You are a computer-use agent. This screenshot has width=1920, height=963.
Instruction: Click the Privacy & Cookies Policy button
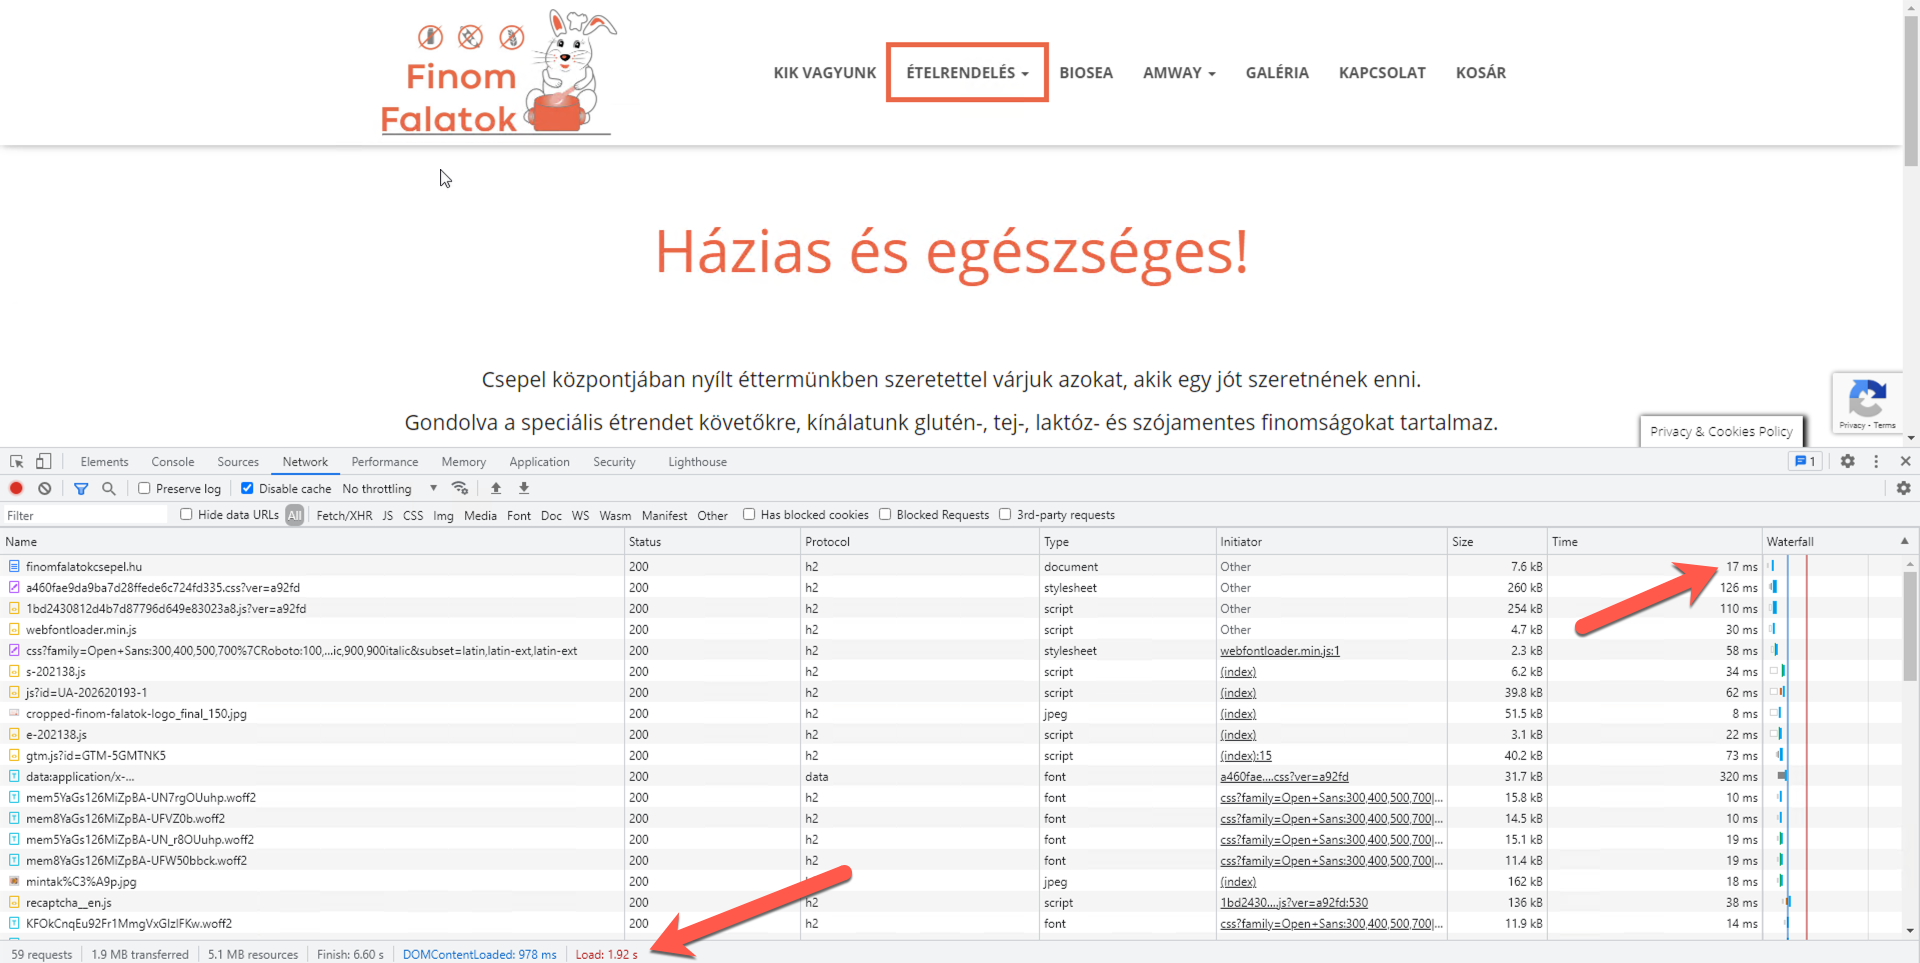[1720, 431]
